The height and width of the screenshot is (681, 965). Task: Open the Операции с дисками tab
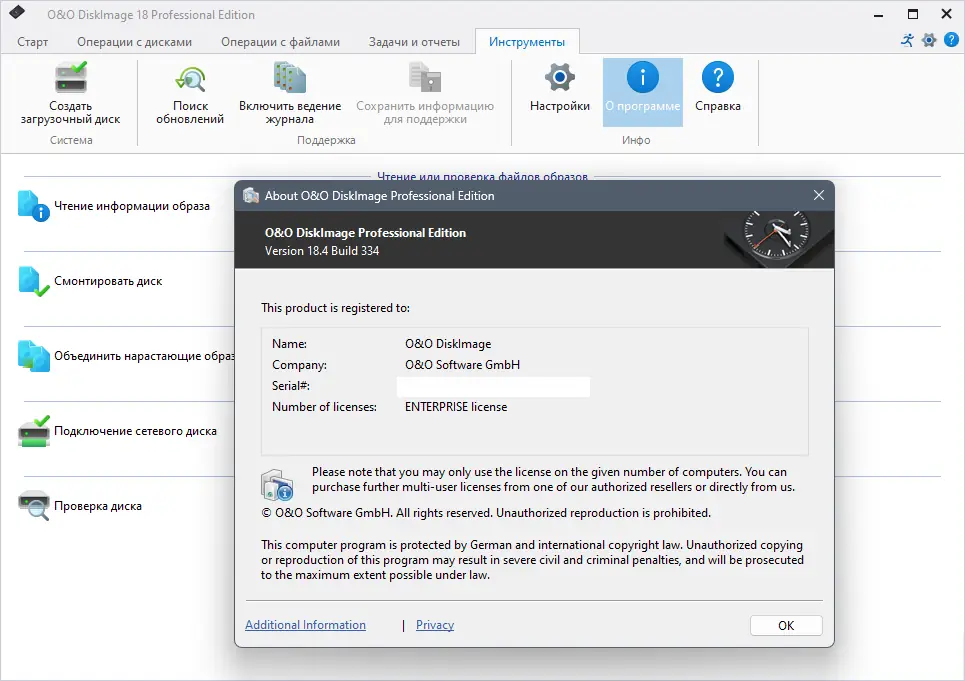(x=134, y=42)
